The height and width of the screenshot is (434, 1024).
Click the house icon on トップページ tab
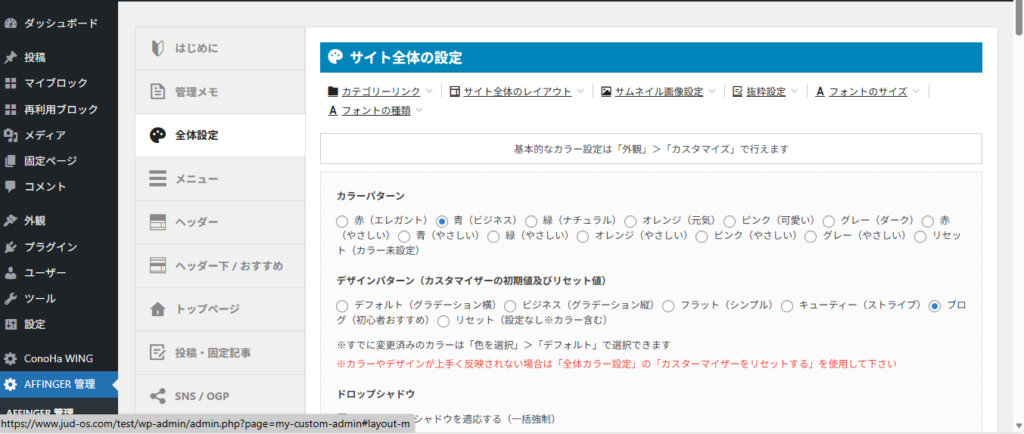[x=157, y=309]
